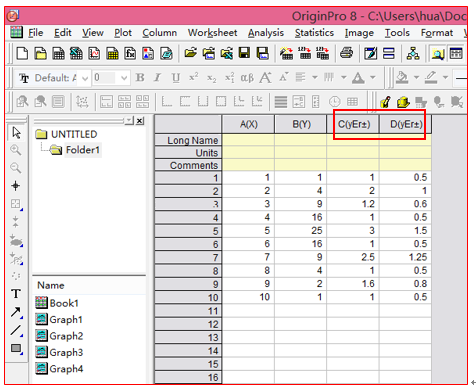Screen dimensions: 476x390
Task: Click the Increase Font Size icon
Action: [x=265, y=78]
